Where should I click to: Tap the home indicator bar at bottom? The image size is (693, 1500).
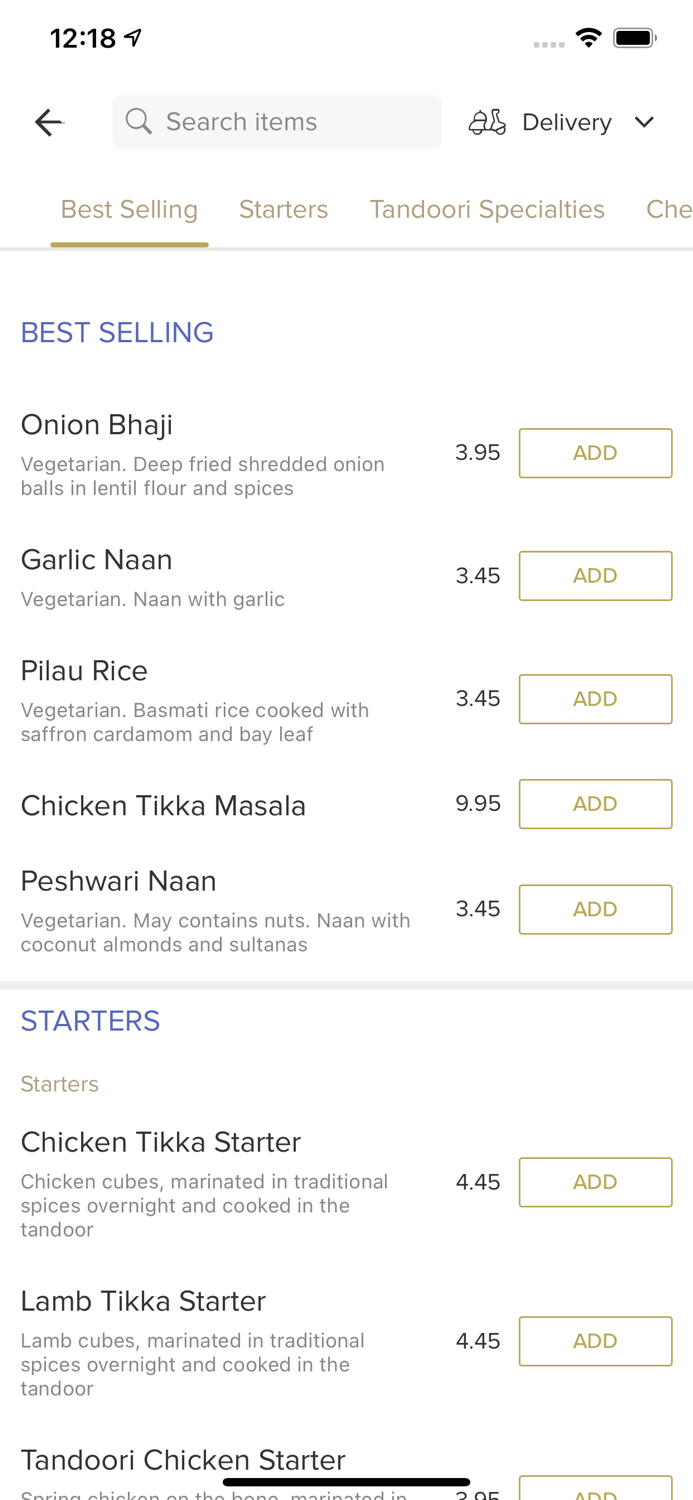coord(346,1480)
